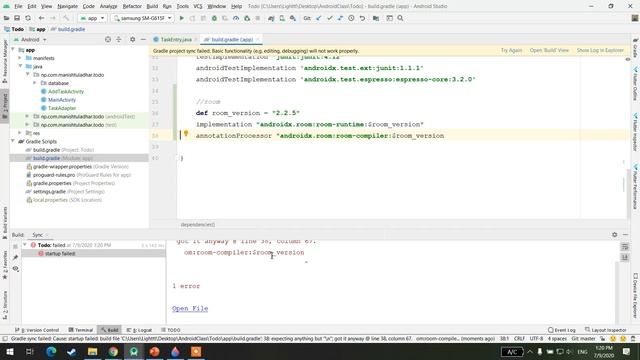Click Open 'Build' View link

pyautogui.click(x=549, y=50)
